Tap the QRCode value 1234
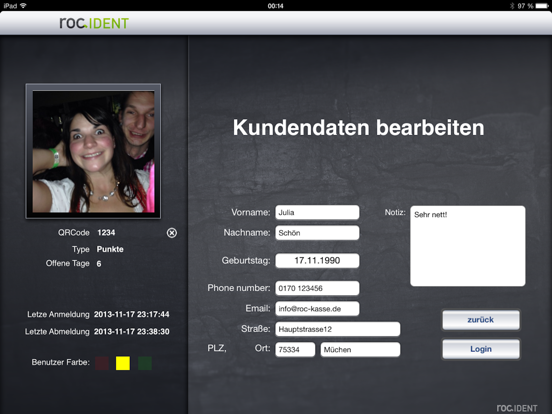 [106, 233]
